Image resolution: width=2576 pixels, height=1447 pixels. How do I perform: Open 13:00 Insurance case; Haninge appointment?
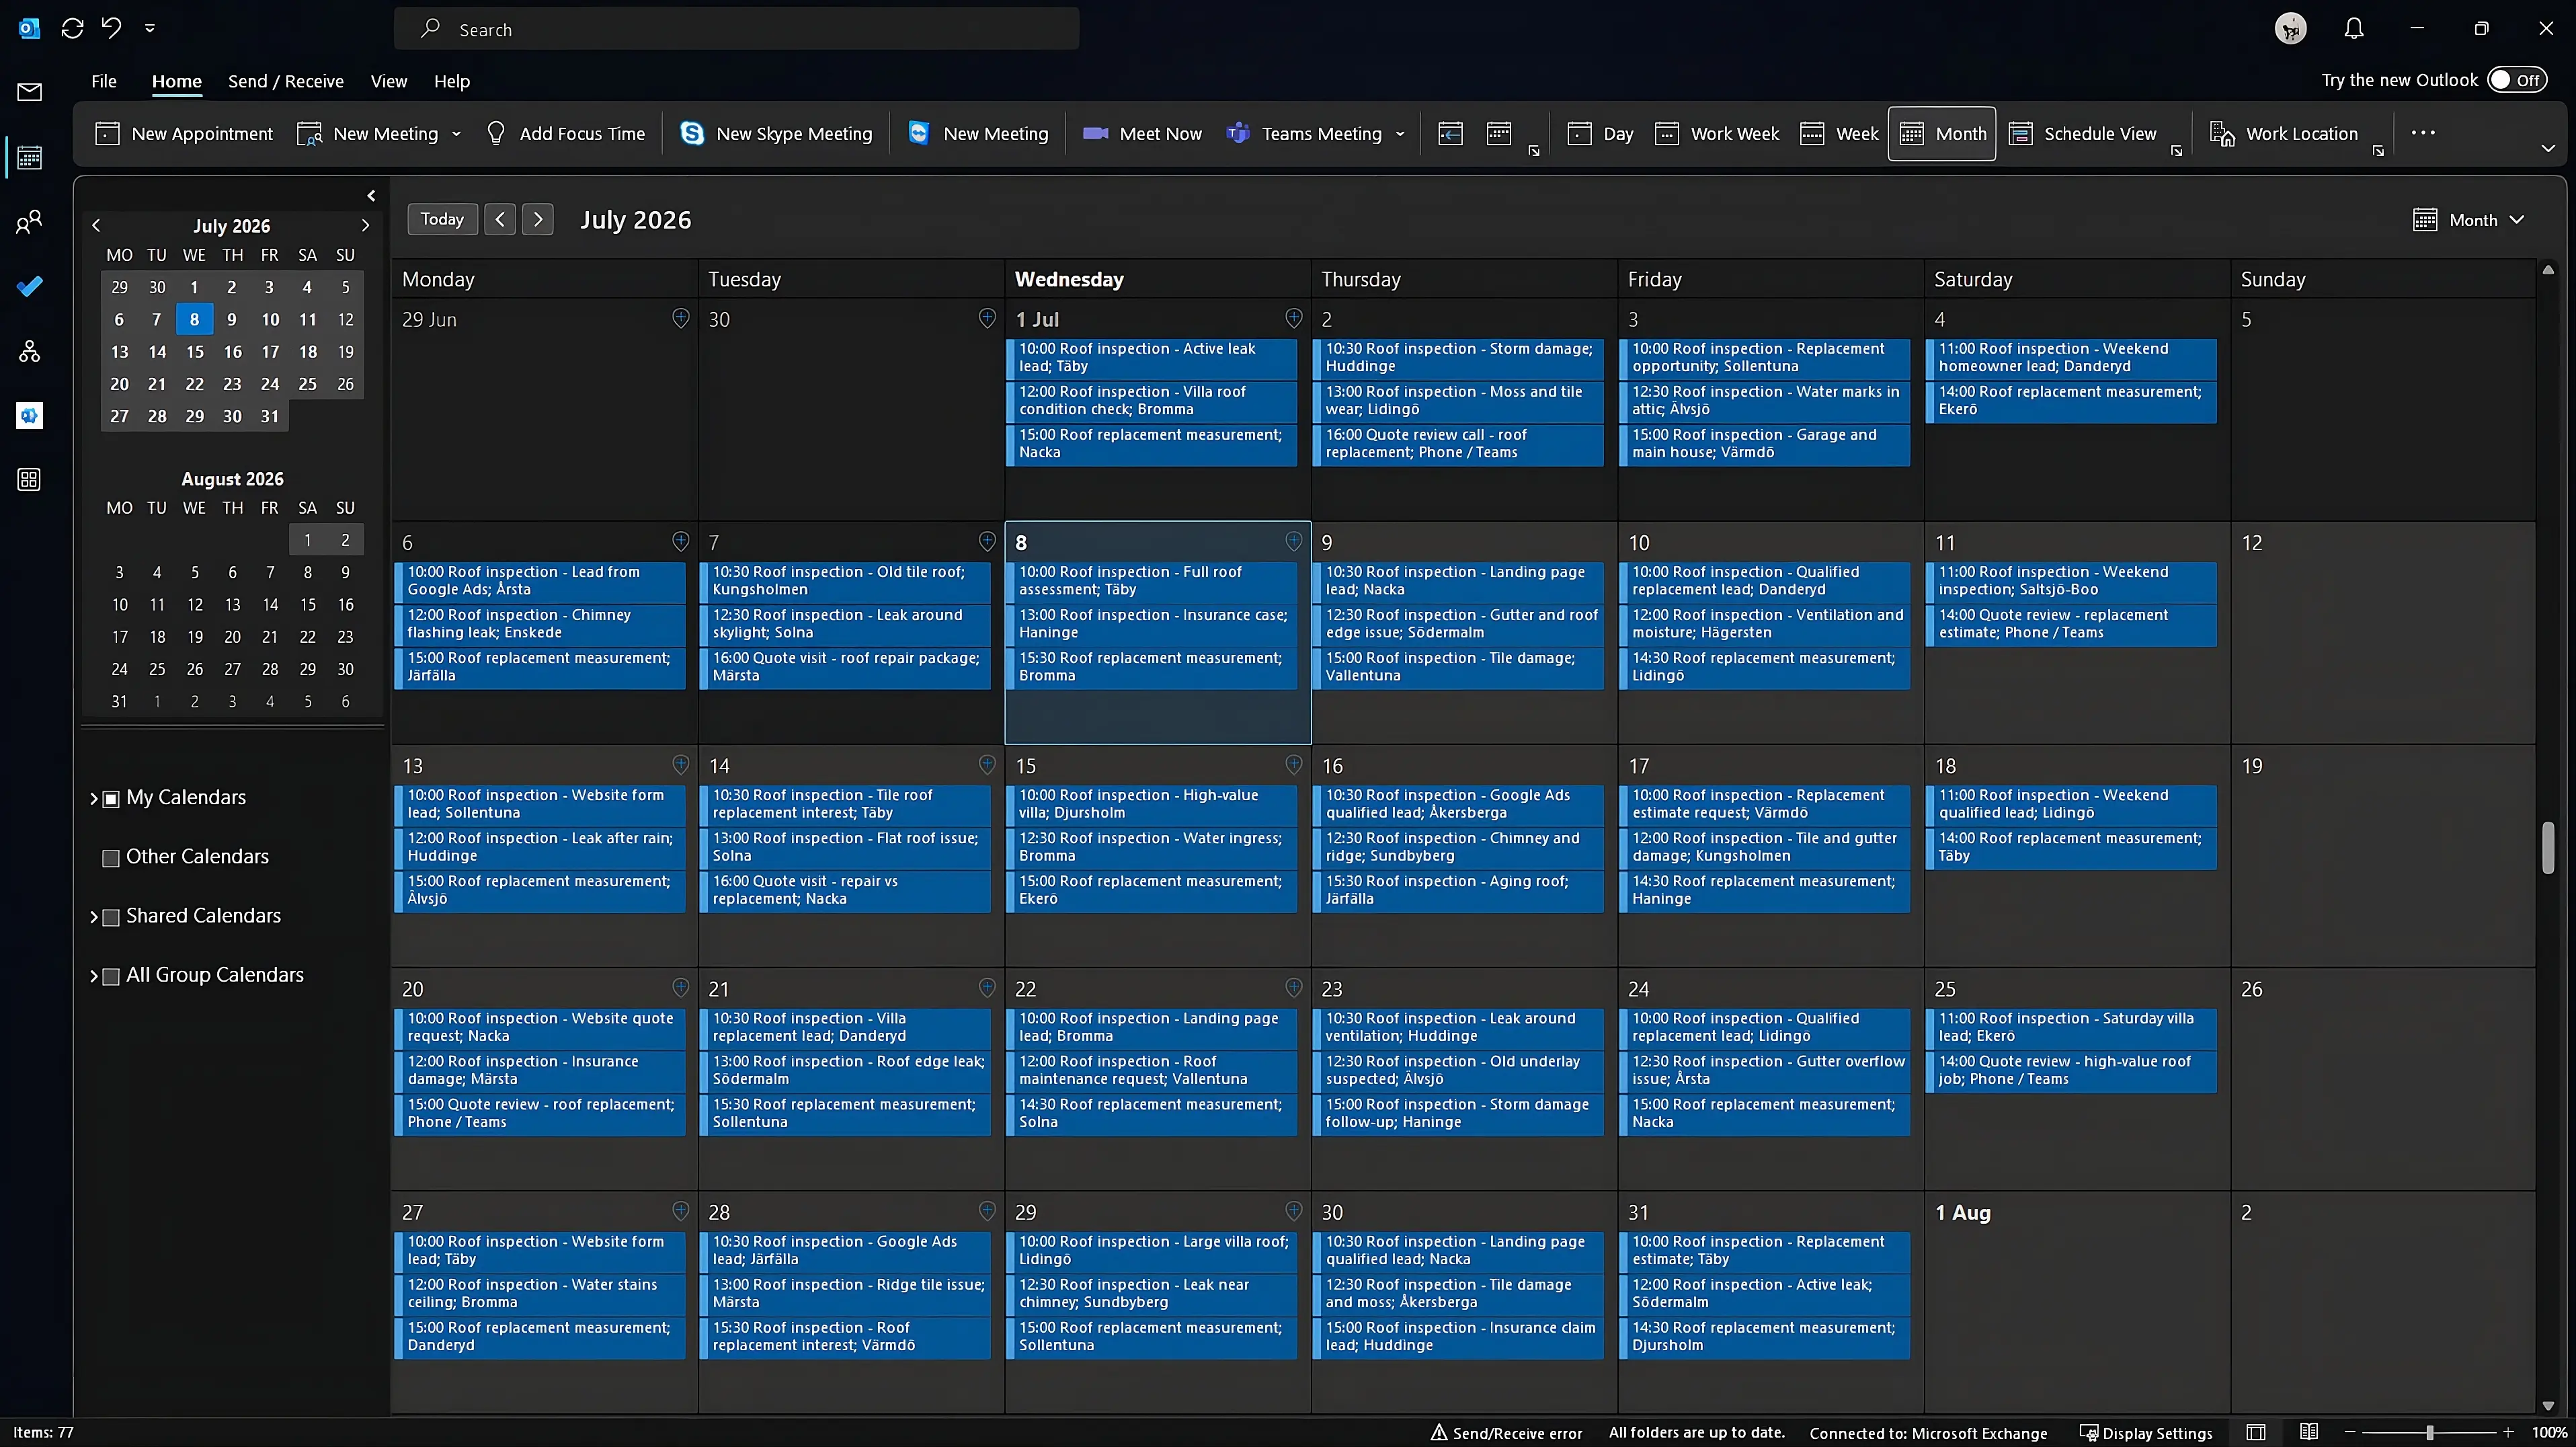(x=1152, y=624)
